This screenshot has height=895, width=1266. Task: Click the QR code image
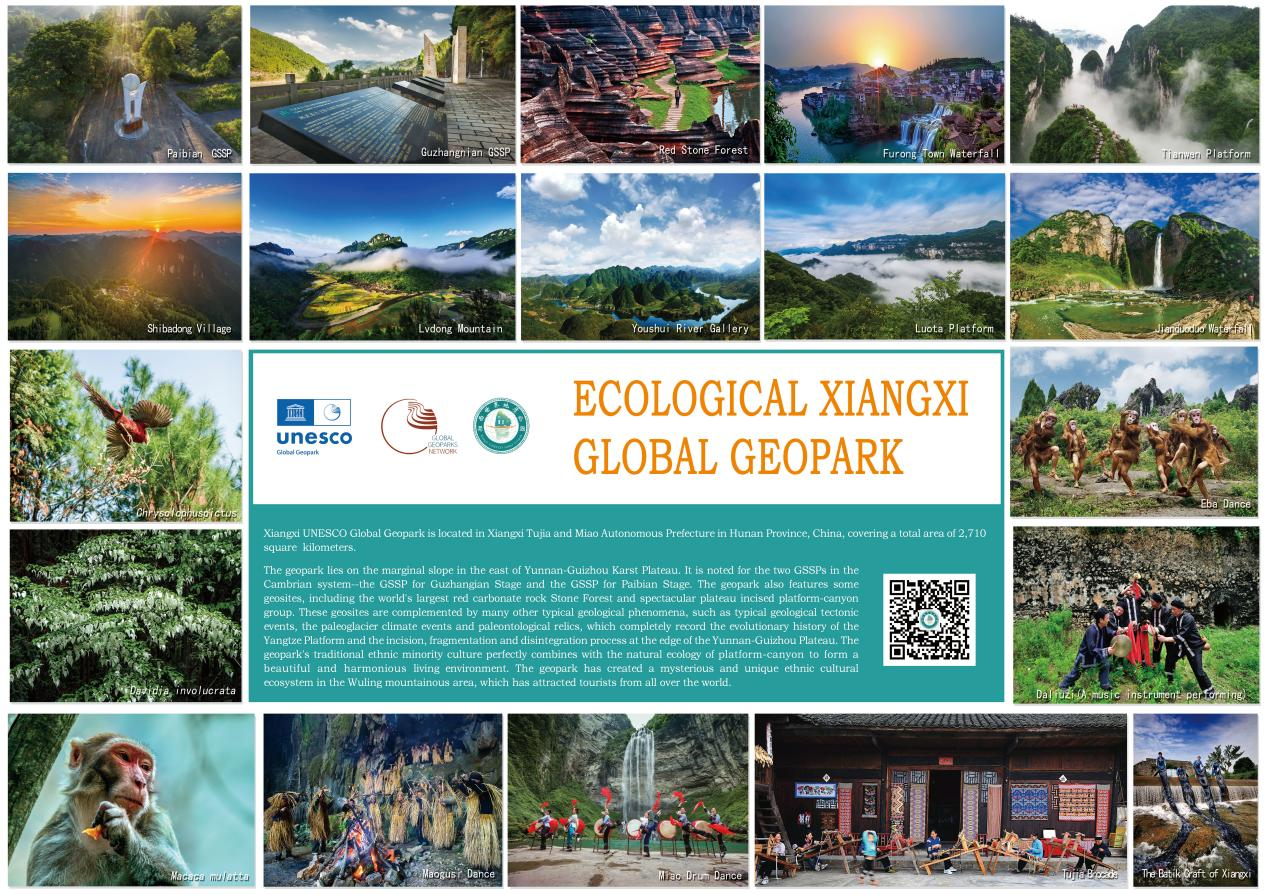tap(929, 619)
